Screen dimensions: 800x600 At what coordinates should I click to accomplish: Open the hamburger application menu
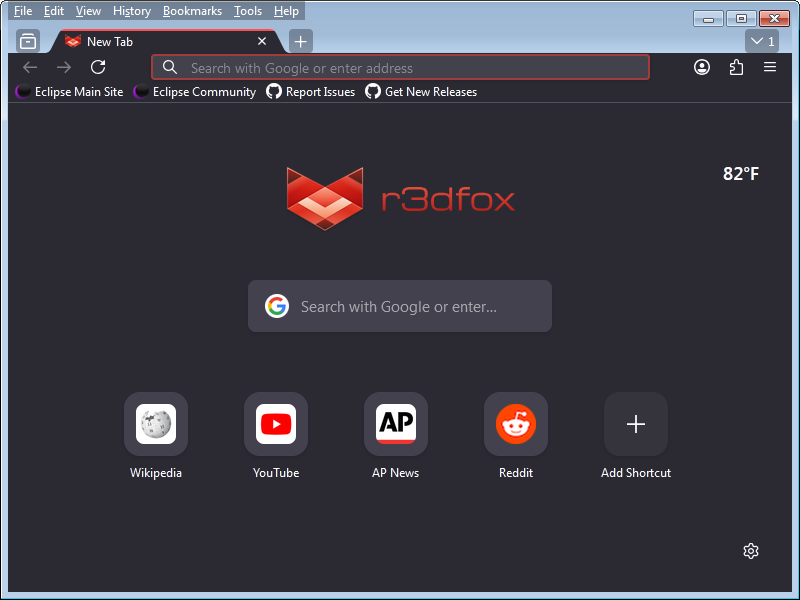pos(770,67)
